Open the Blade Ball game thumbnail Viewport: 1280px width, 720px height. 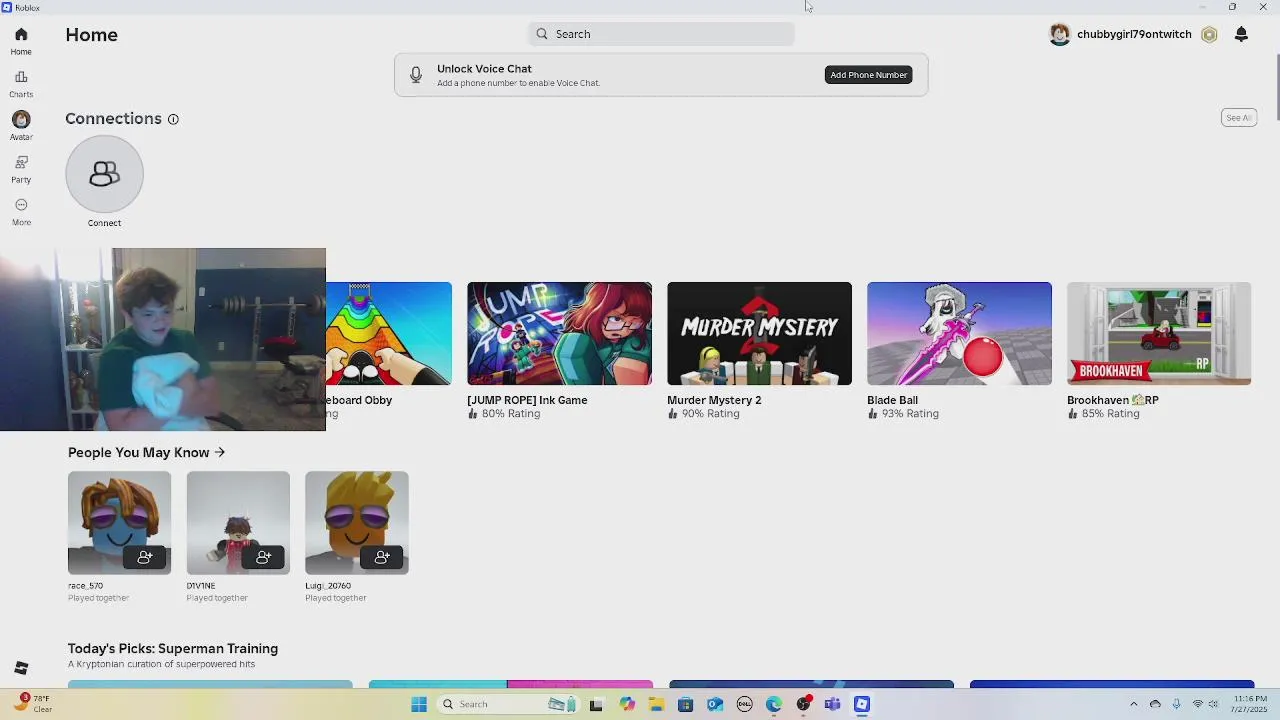coord(959,334)
